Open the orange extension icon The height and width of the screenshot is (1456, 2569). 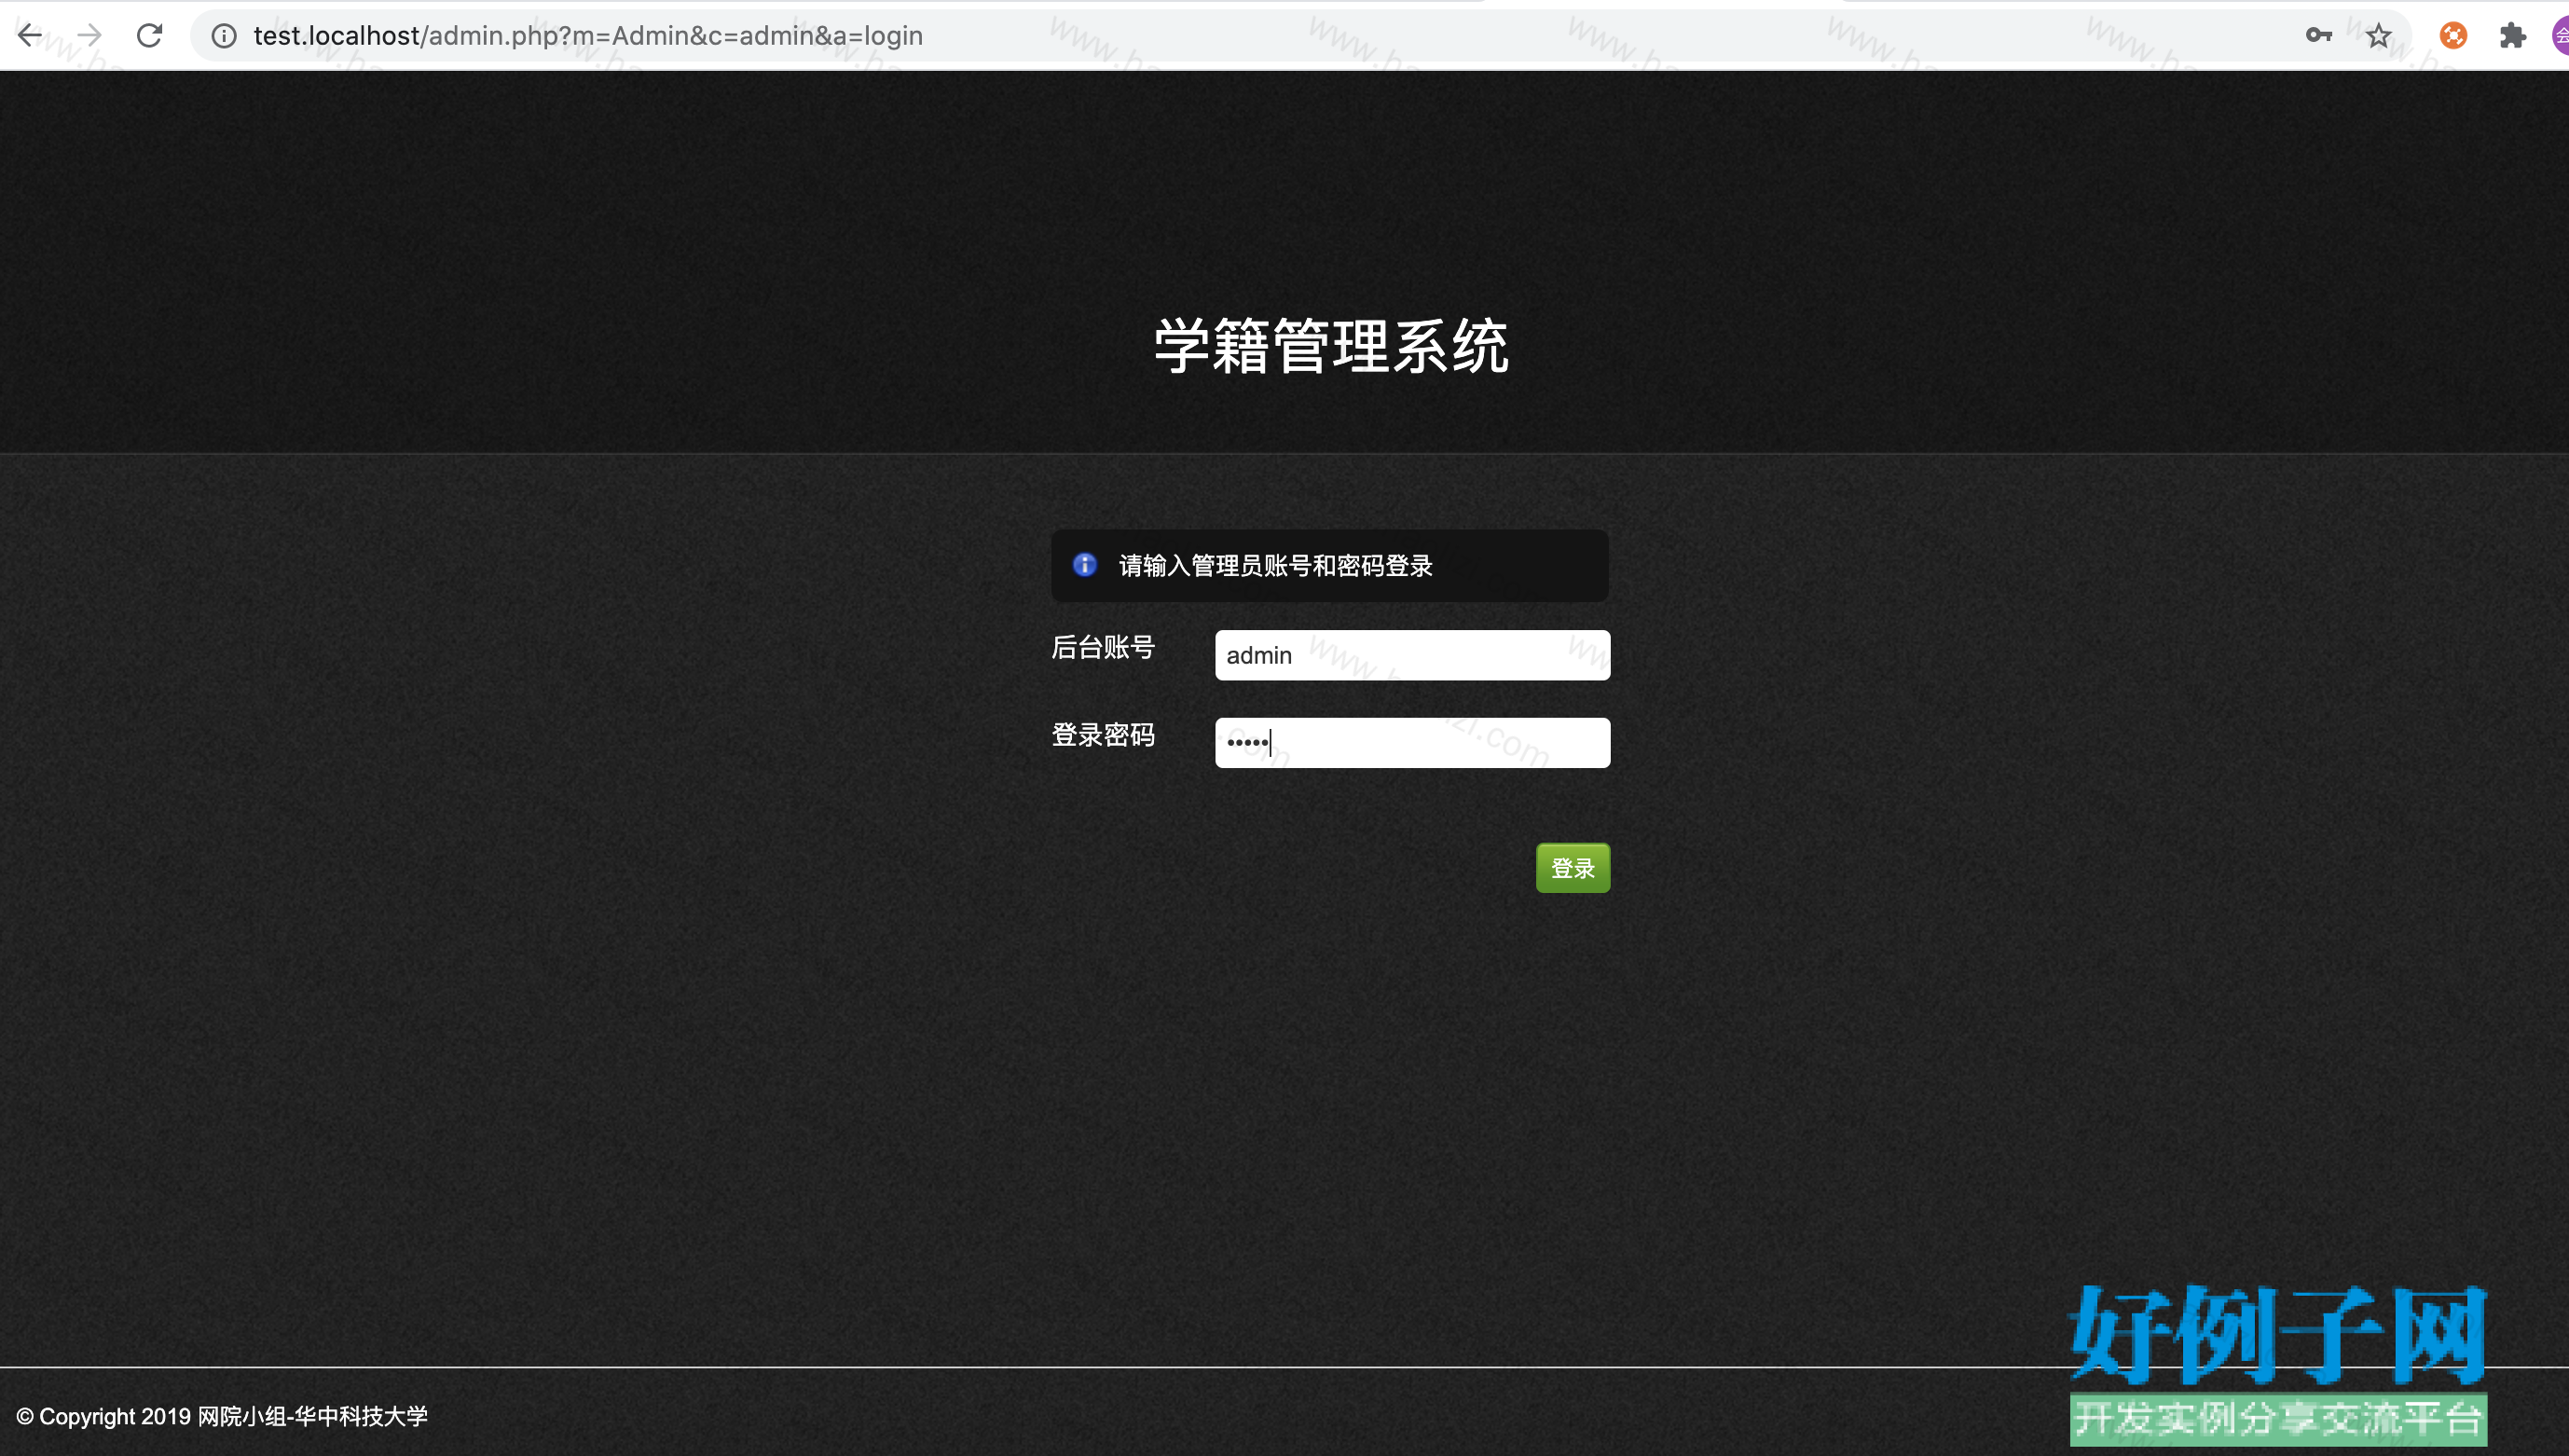click(x=2452, y=36)
